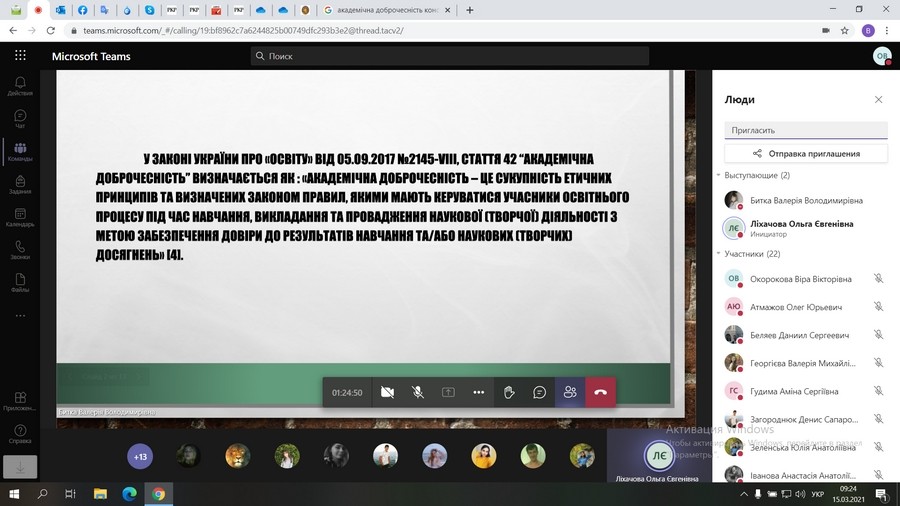
Task: Open the +13 more participants overflow
Action: (140, 457)
